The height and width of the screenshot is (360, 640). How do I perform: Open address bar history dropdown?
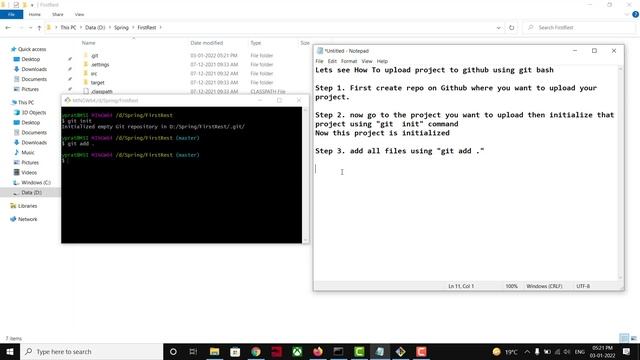pyautogui.click(x=498, y=28)
